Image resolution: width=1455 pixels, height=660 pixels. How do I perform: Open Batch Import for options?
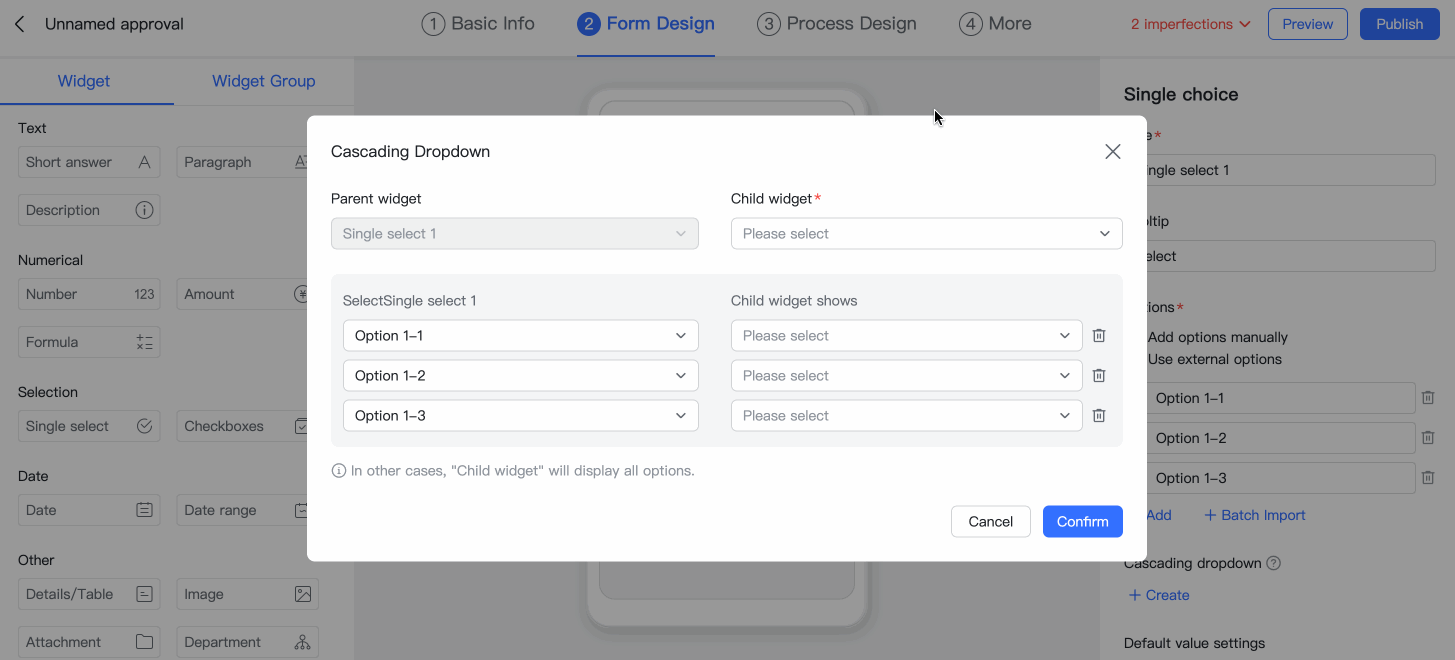click(1254, 514)
